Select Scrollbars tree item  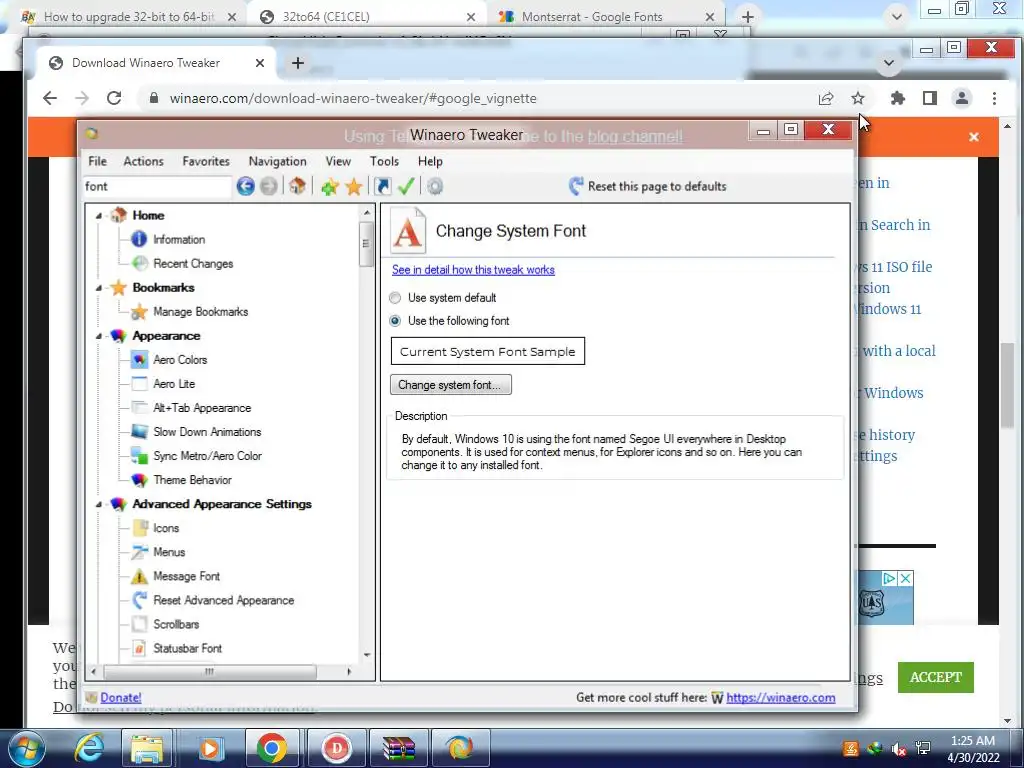click(x=176, y=624)
